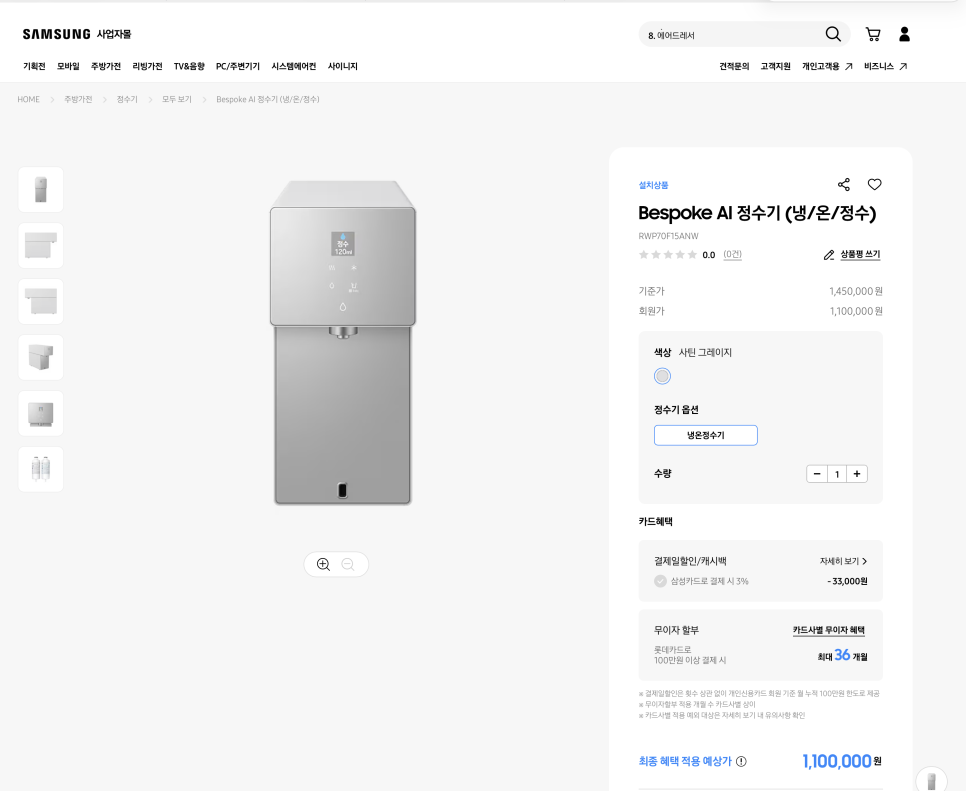Viewport: 966px width, 791px height.
Task: Open TV&음향 menu
Action: [189, 66]
